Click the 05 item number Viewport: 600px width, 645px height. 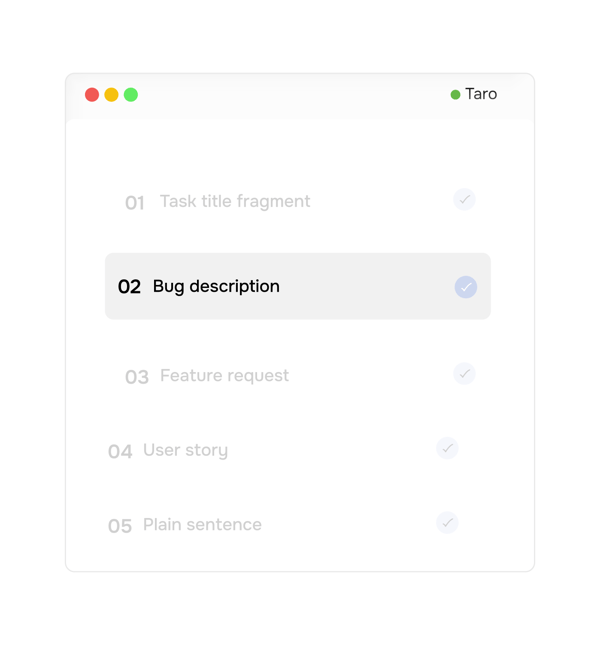coord(120,526)
